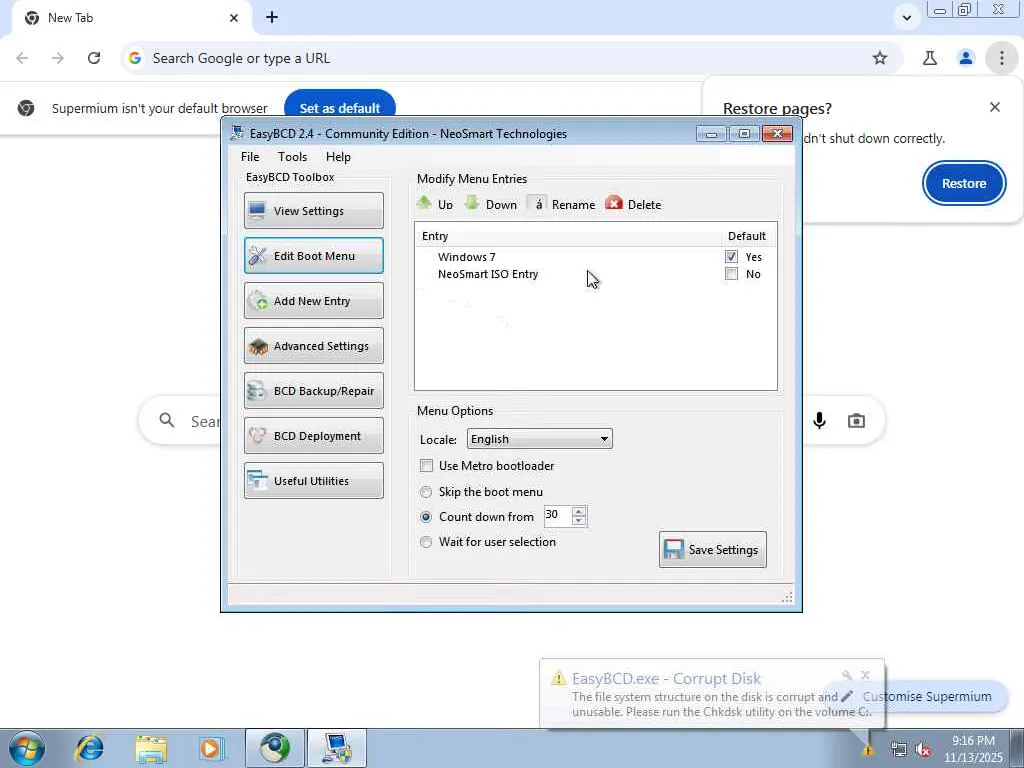Open Useful Utilities section
The image size is (1024, 768).
pyautogui.click(x=313, y=481)
